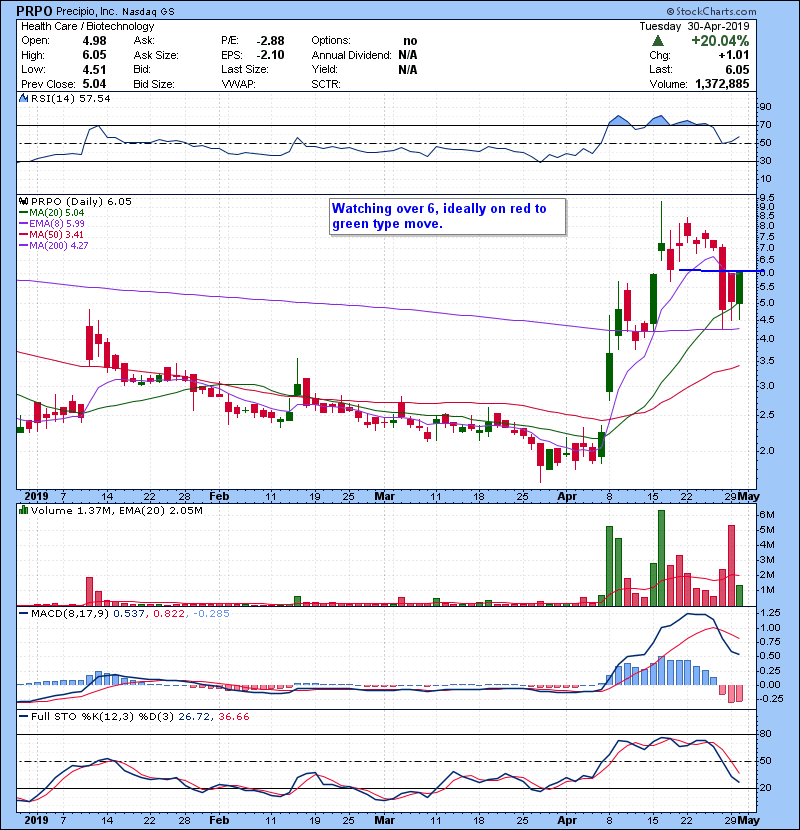Click the Apr label on the bottom date axis
The image size is (800, 830).
(567, 820)
